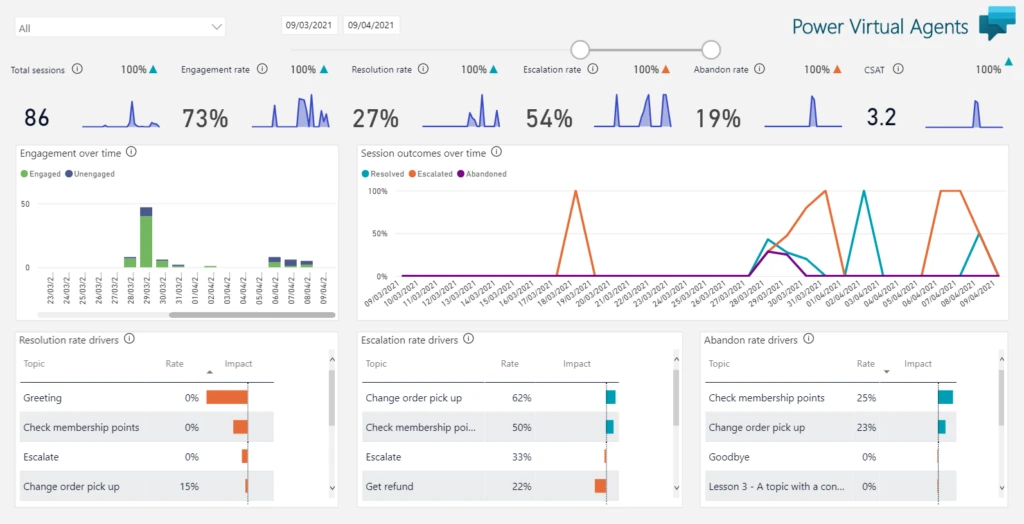
Task: Click the Power Virtual Agents logo icon
Action: coord(996,23)
